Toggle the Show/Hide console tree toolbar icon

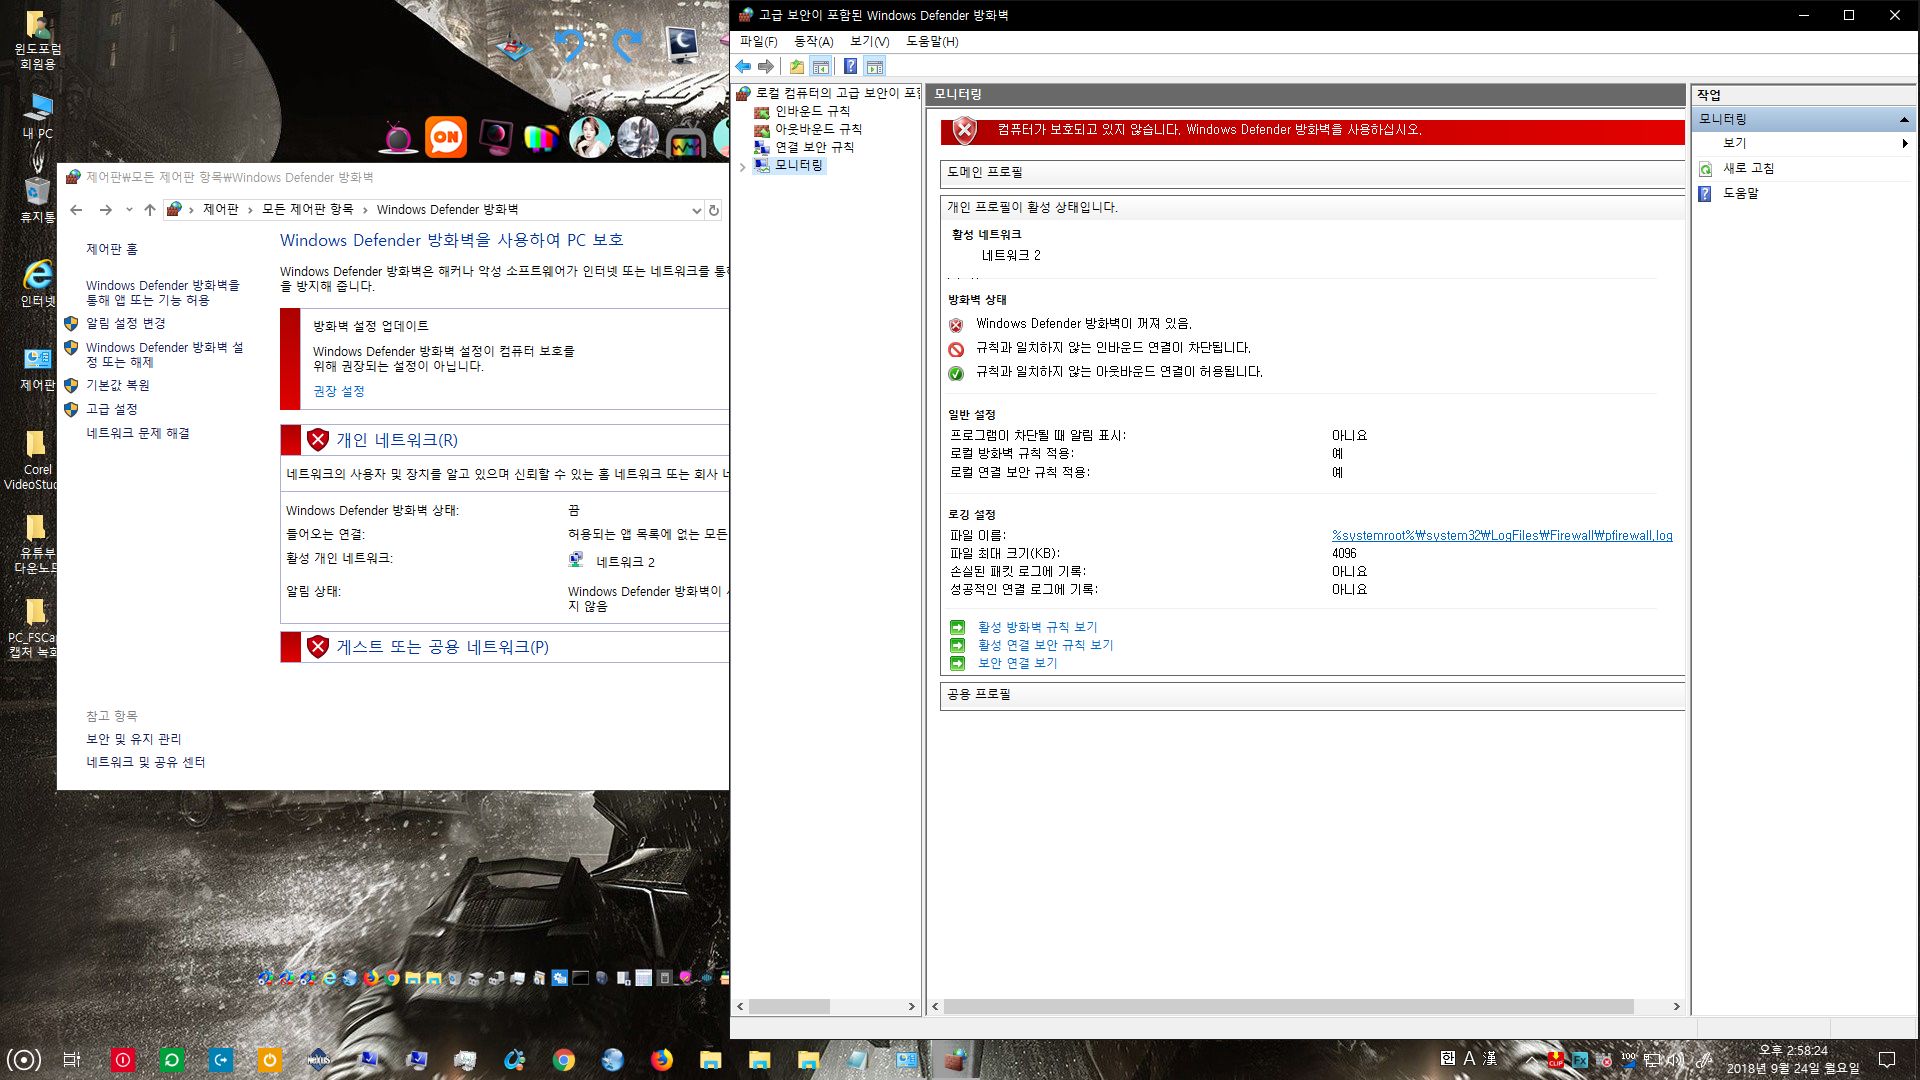pos(821,67)
